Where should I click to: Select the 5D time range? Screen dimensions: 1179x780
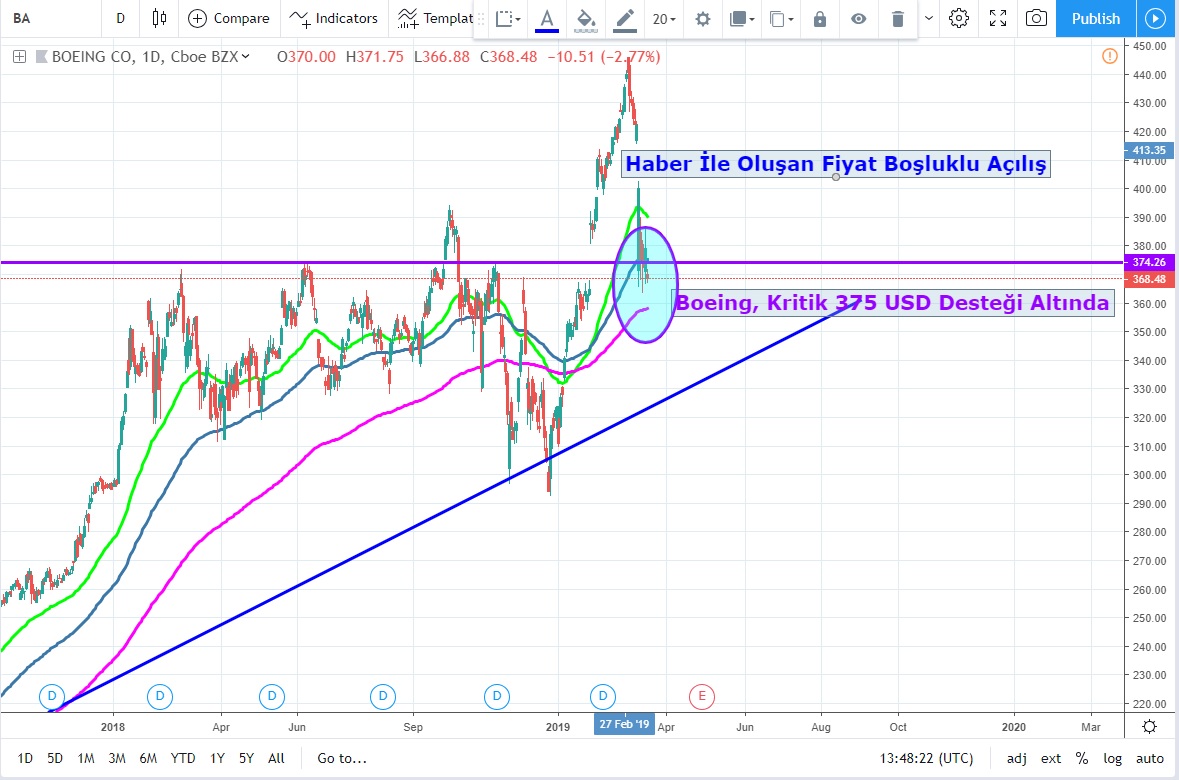click(55, 758)
